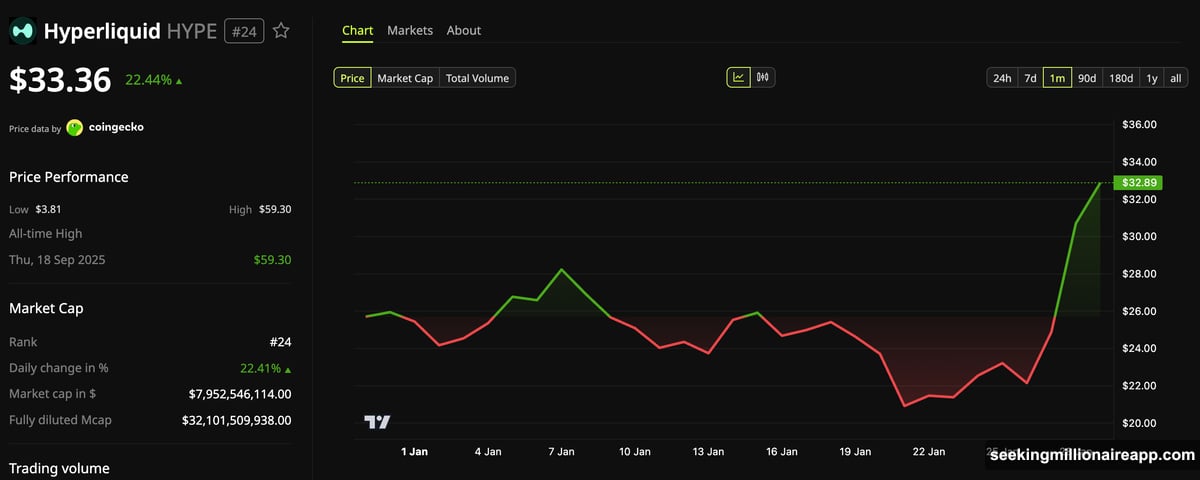Viewport: 1200px width, 480px height.
Task: Click the all-time high $59.30 green value
Action: [272, 260]
